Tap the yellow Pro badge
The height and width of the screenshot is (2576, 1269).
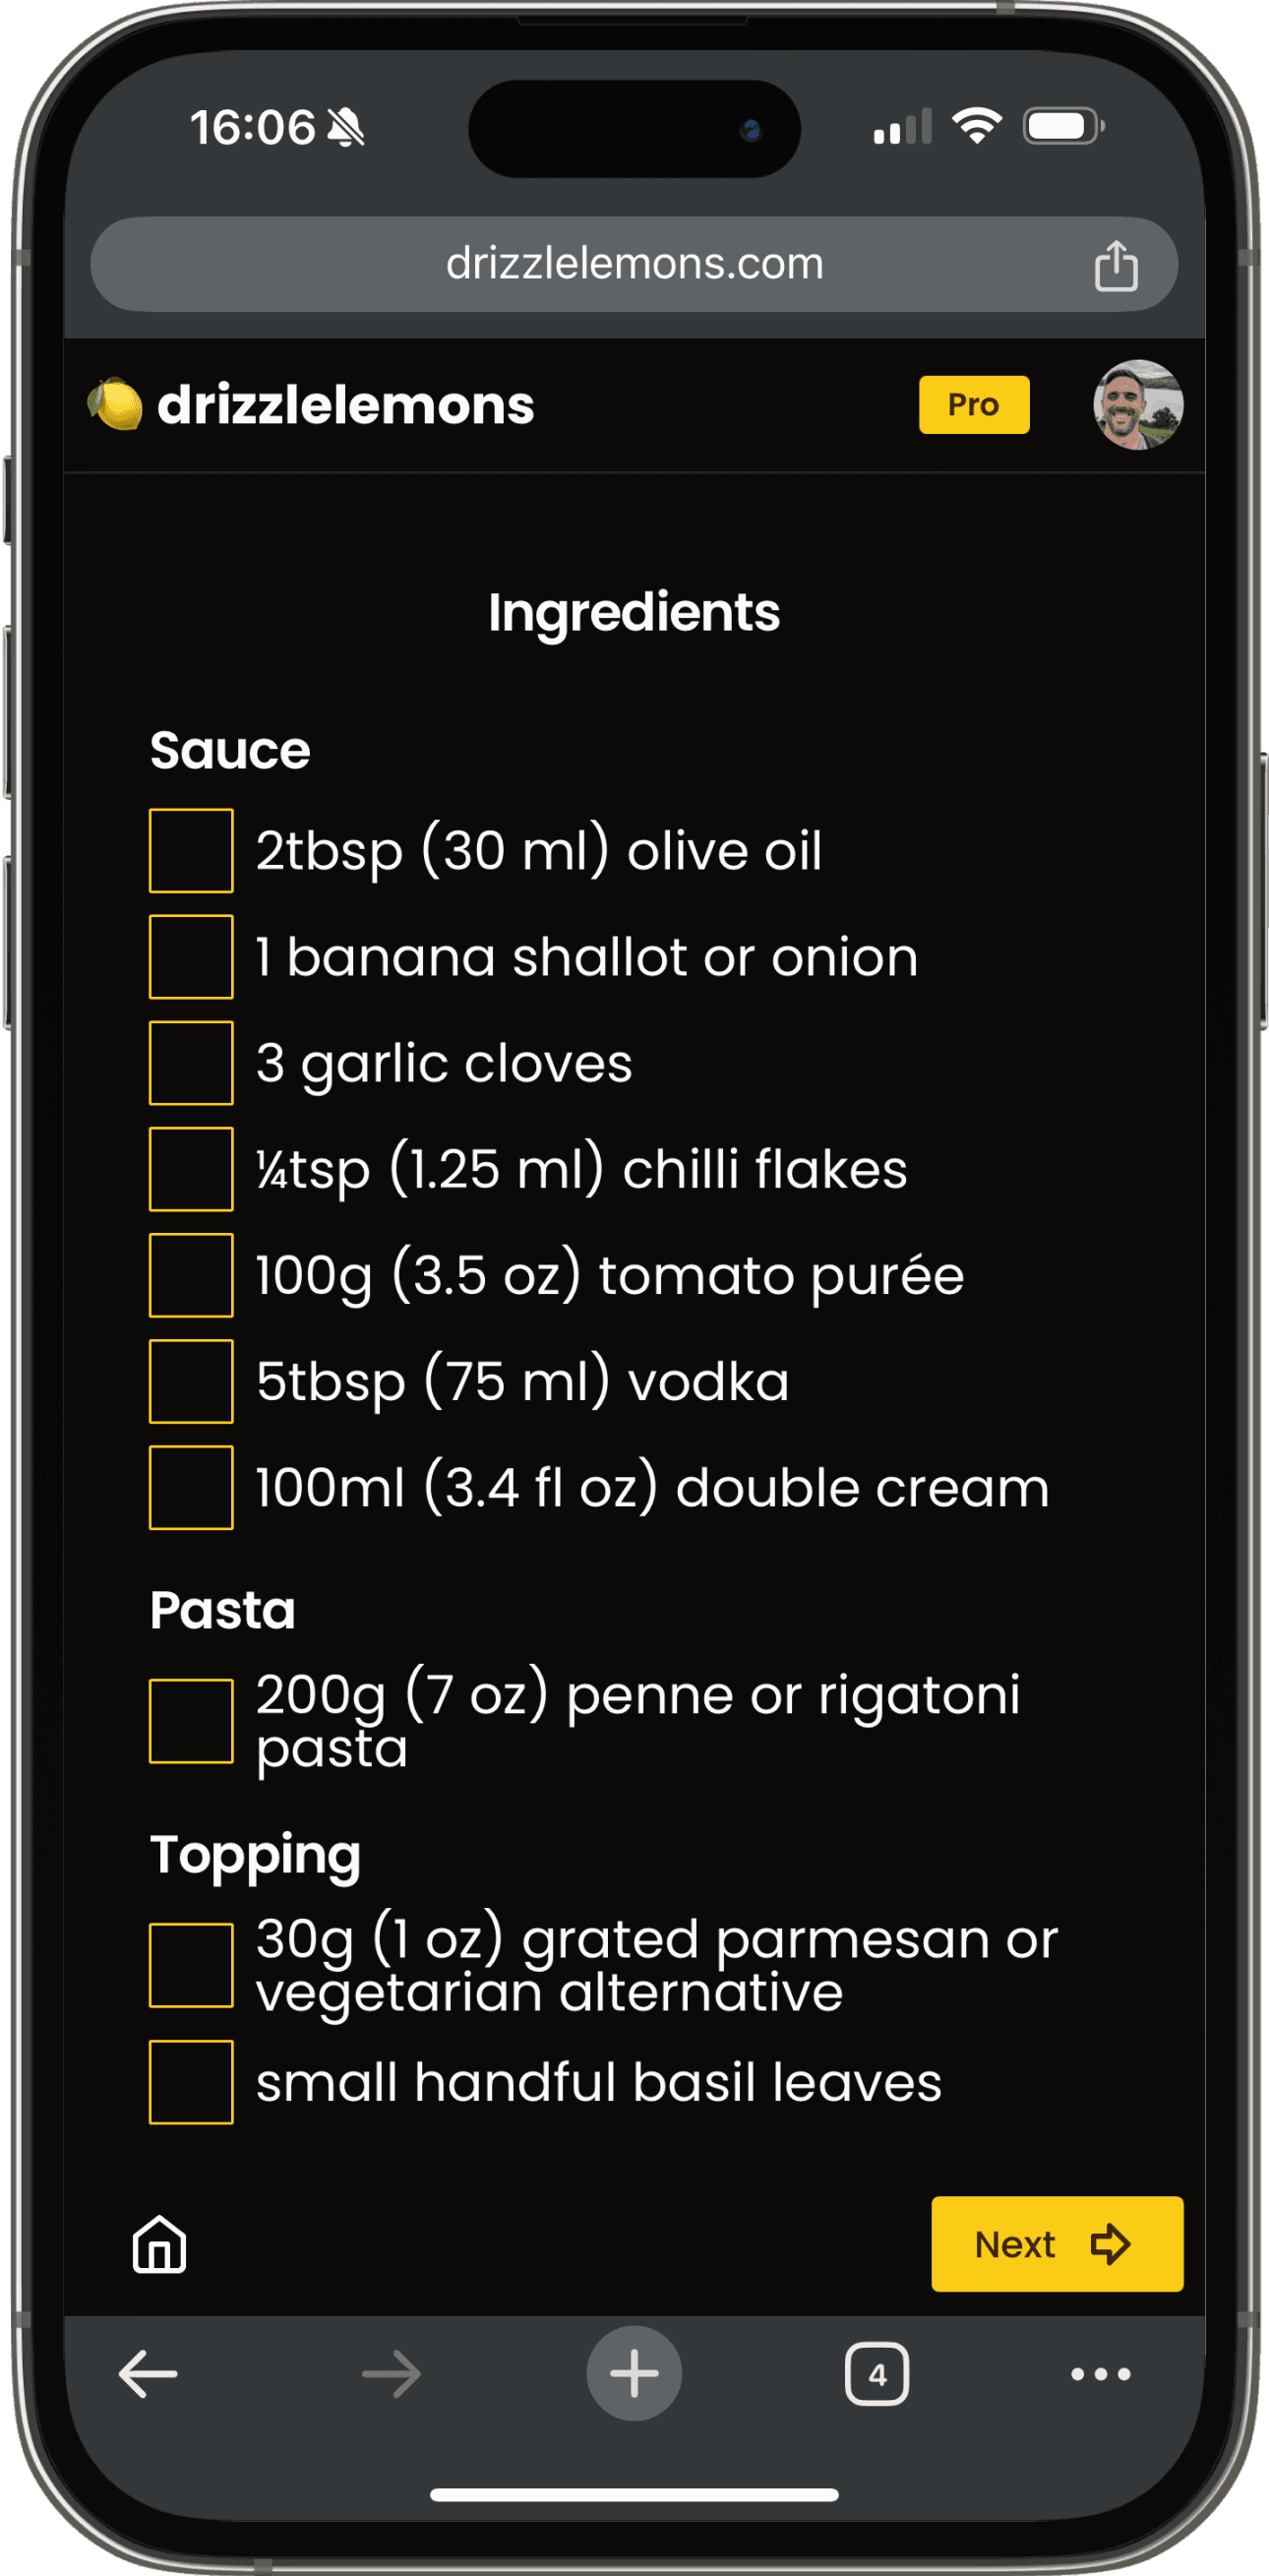(973, 405)
